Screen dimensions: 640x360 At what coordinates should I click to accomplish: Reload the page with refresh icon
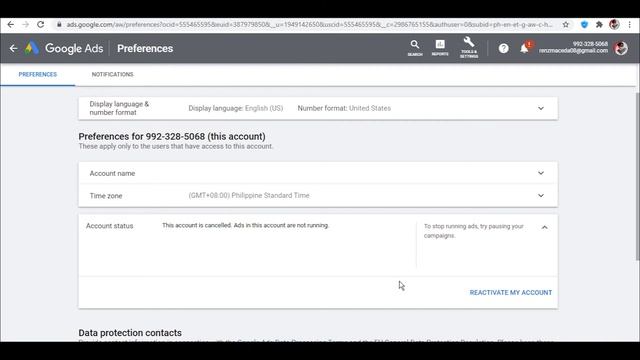40,24
